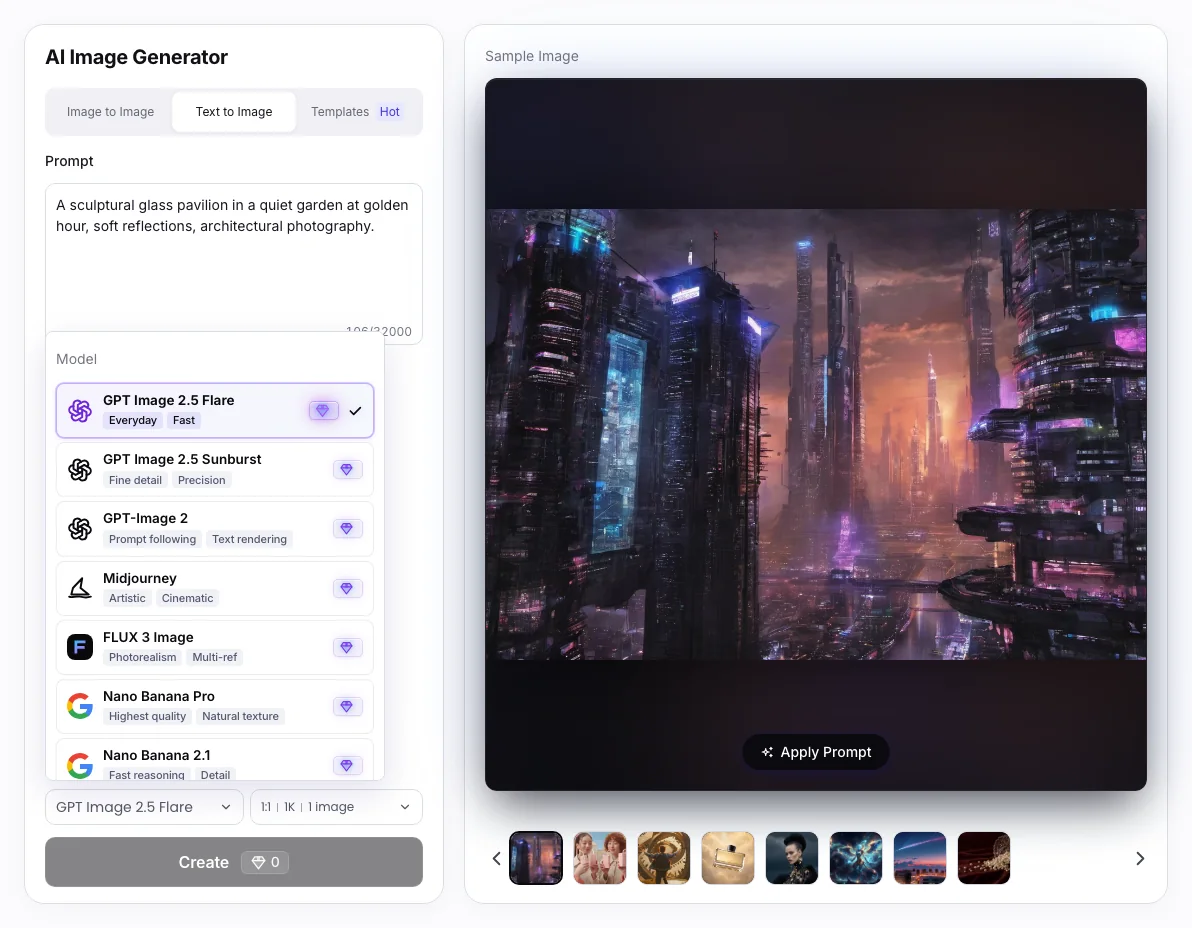The height and width of the screenshot is (928, 1192).
Task: Click the diamond badge on GPT-Image 2
Action: [x=347, y=528]
